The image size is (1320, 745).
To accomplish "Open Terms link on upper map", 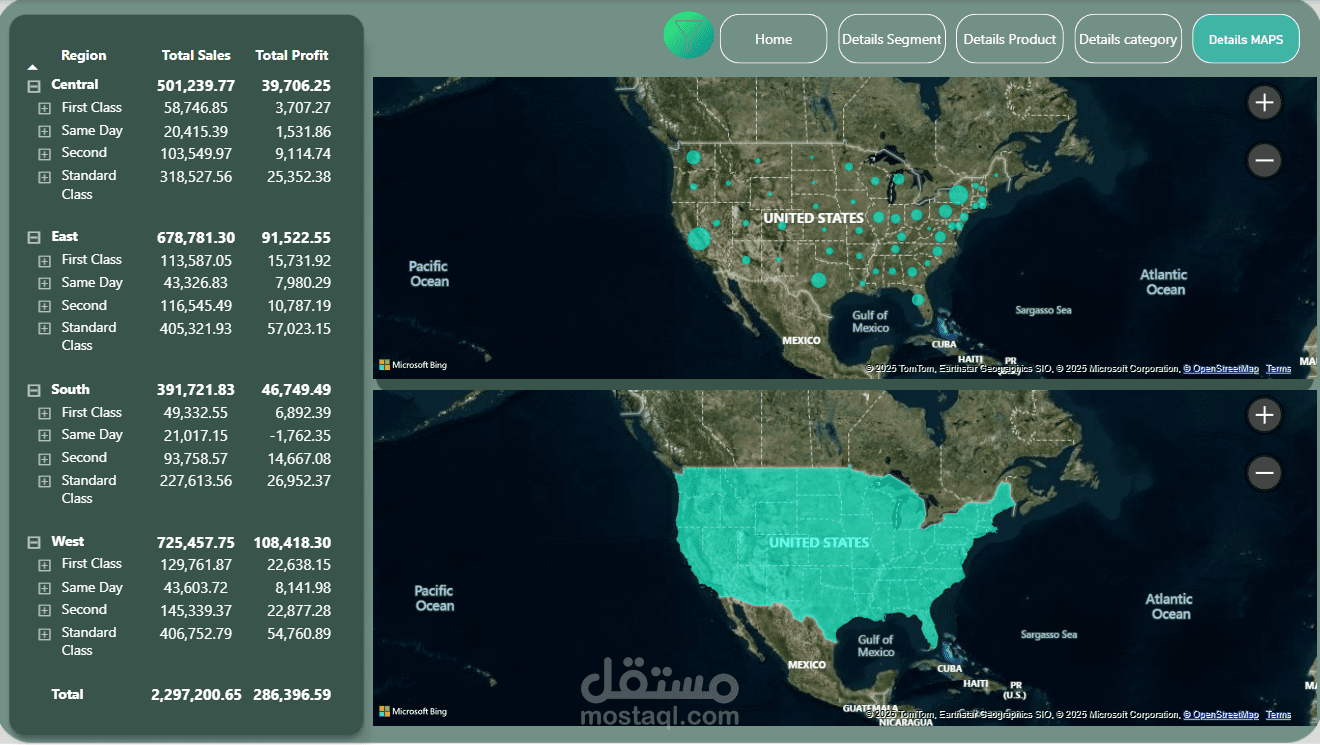I will point(1278,369).
